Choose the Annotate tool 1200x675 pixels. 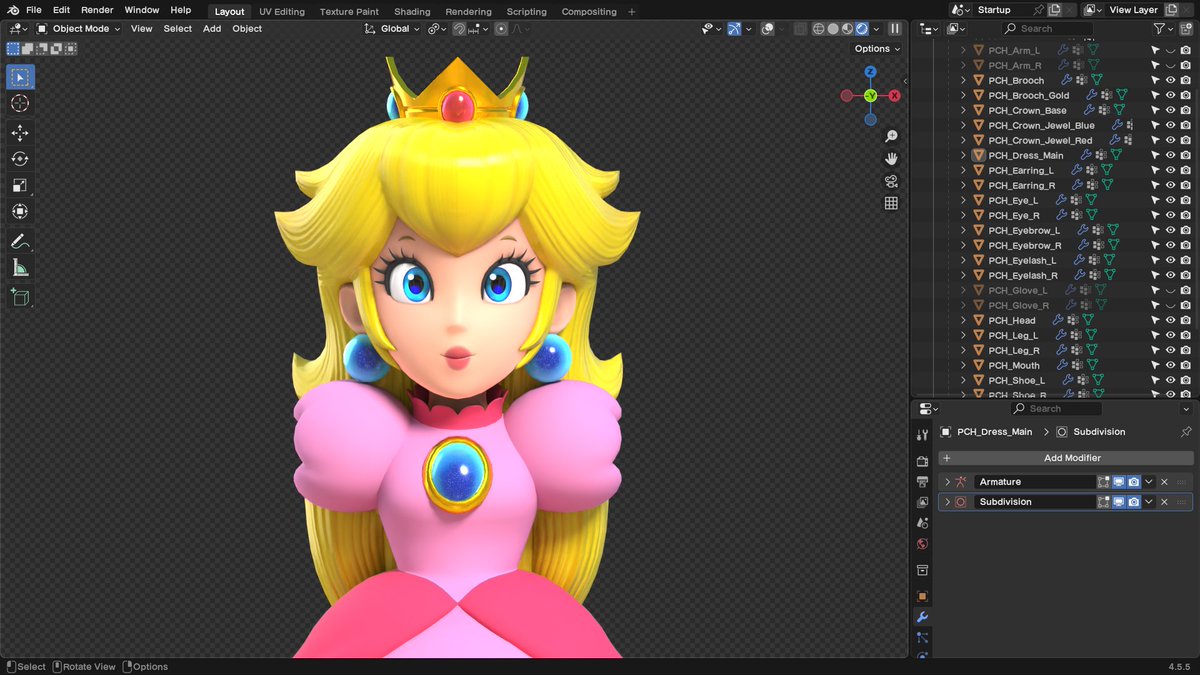(20, 241)
